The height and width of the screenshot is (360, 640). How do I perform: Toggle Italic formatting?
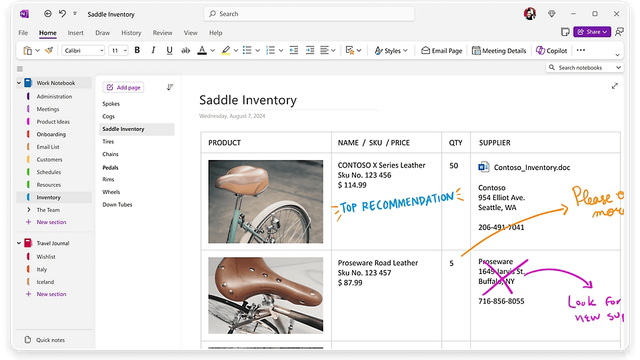(153, 50)
